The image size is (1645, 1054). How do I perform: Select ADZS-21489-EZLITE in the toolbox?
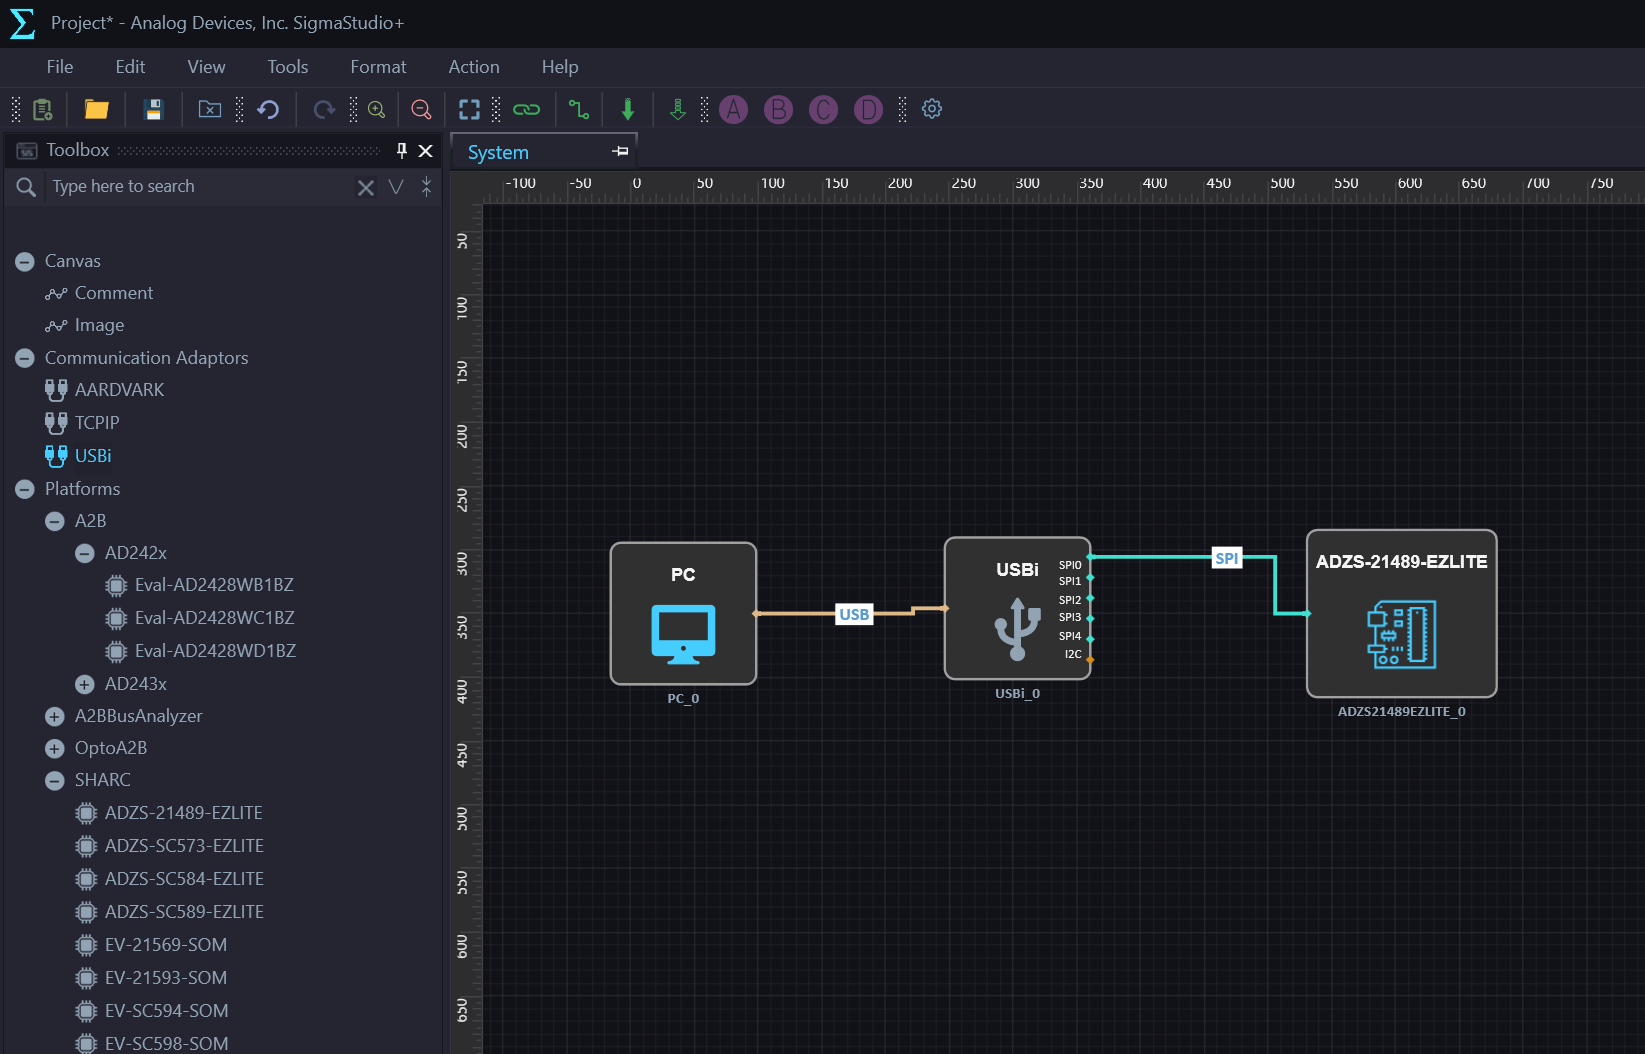pyautogui.click(x=169, y=813)
